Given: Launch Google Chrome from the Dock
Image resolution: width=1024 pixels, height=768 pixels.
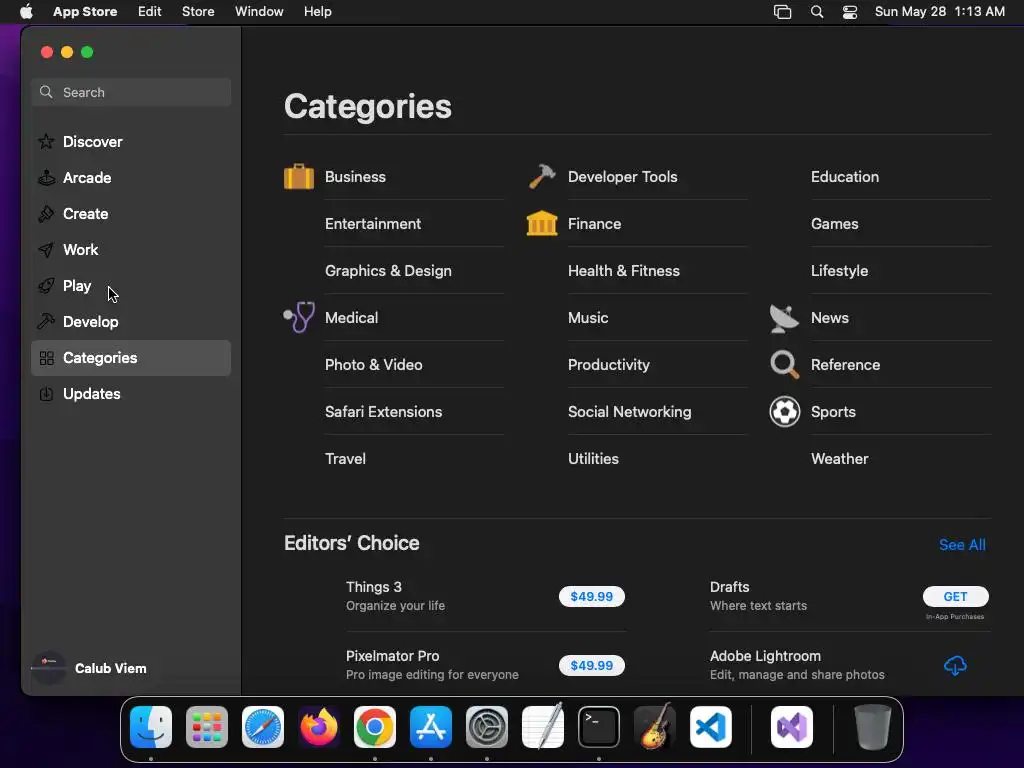Looking at the screenshot, I should click(375, 727).
